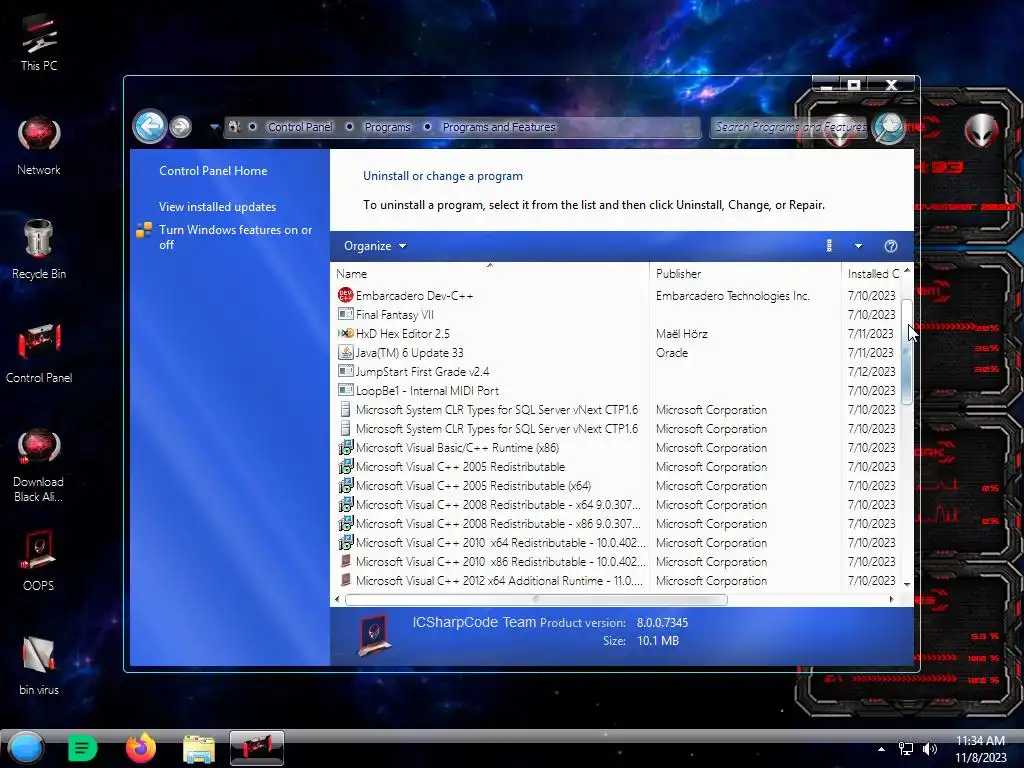Open the Organize dropdown menu
Image resolution: width=1024 pixels, height=768 pixels.
click(x=375, y=246)
